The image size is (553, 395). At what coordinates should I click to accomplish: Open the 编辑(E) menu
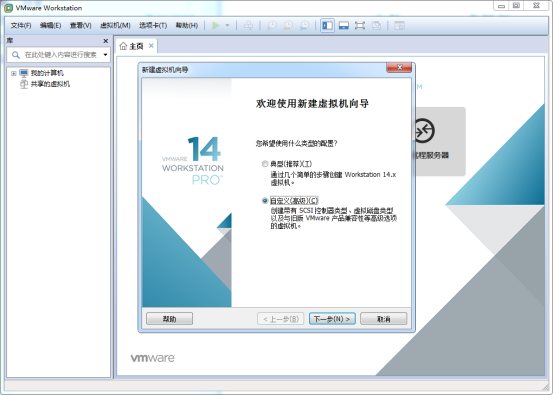50,25
